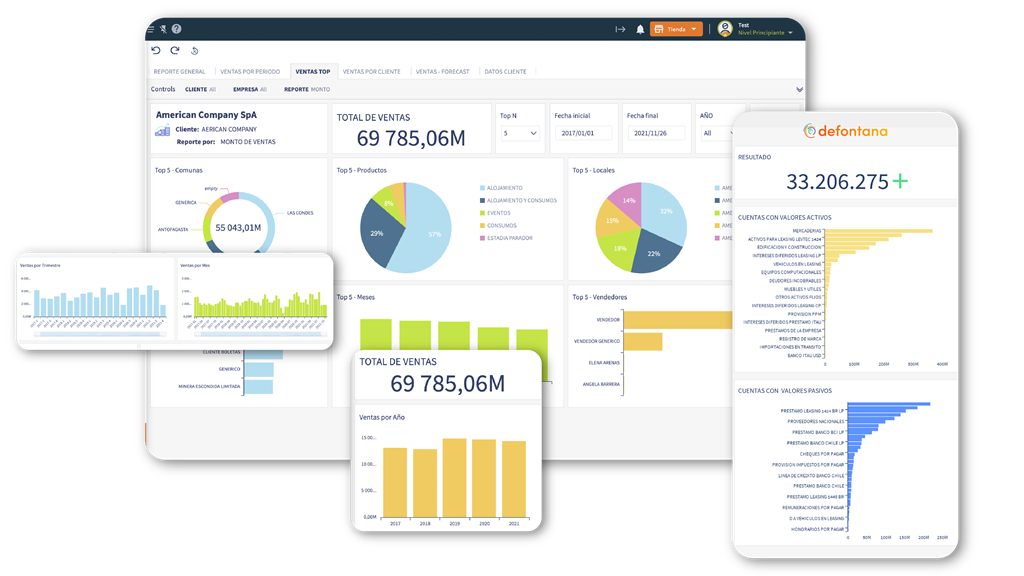Click the Fecha final date field
This screenshot has height=576, width=1024.
tap(656, 133)
